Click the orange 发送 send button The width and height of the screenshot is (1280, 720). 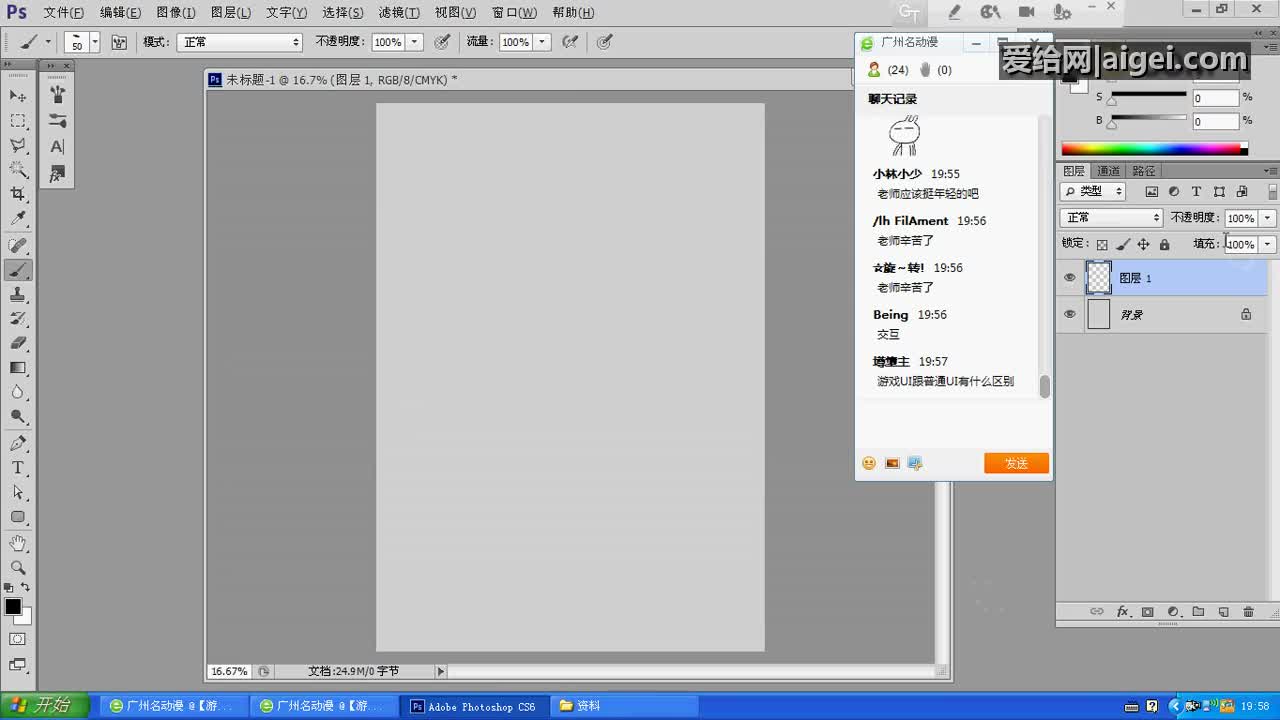tap(1016, 463)
